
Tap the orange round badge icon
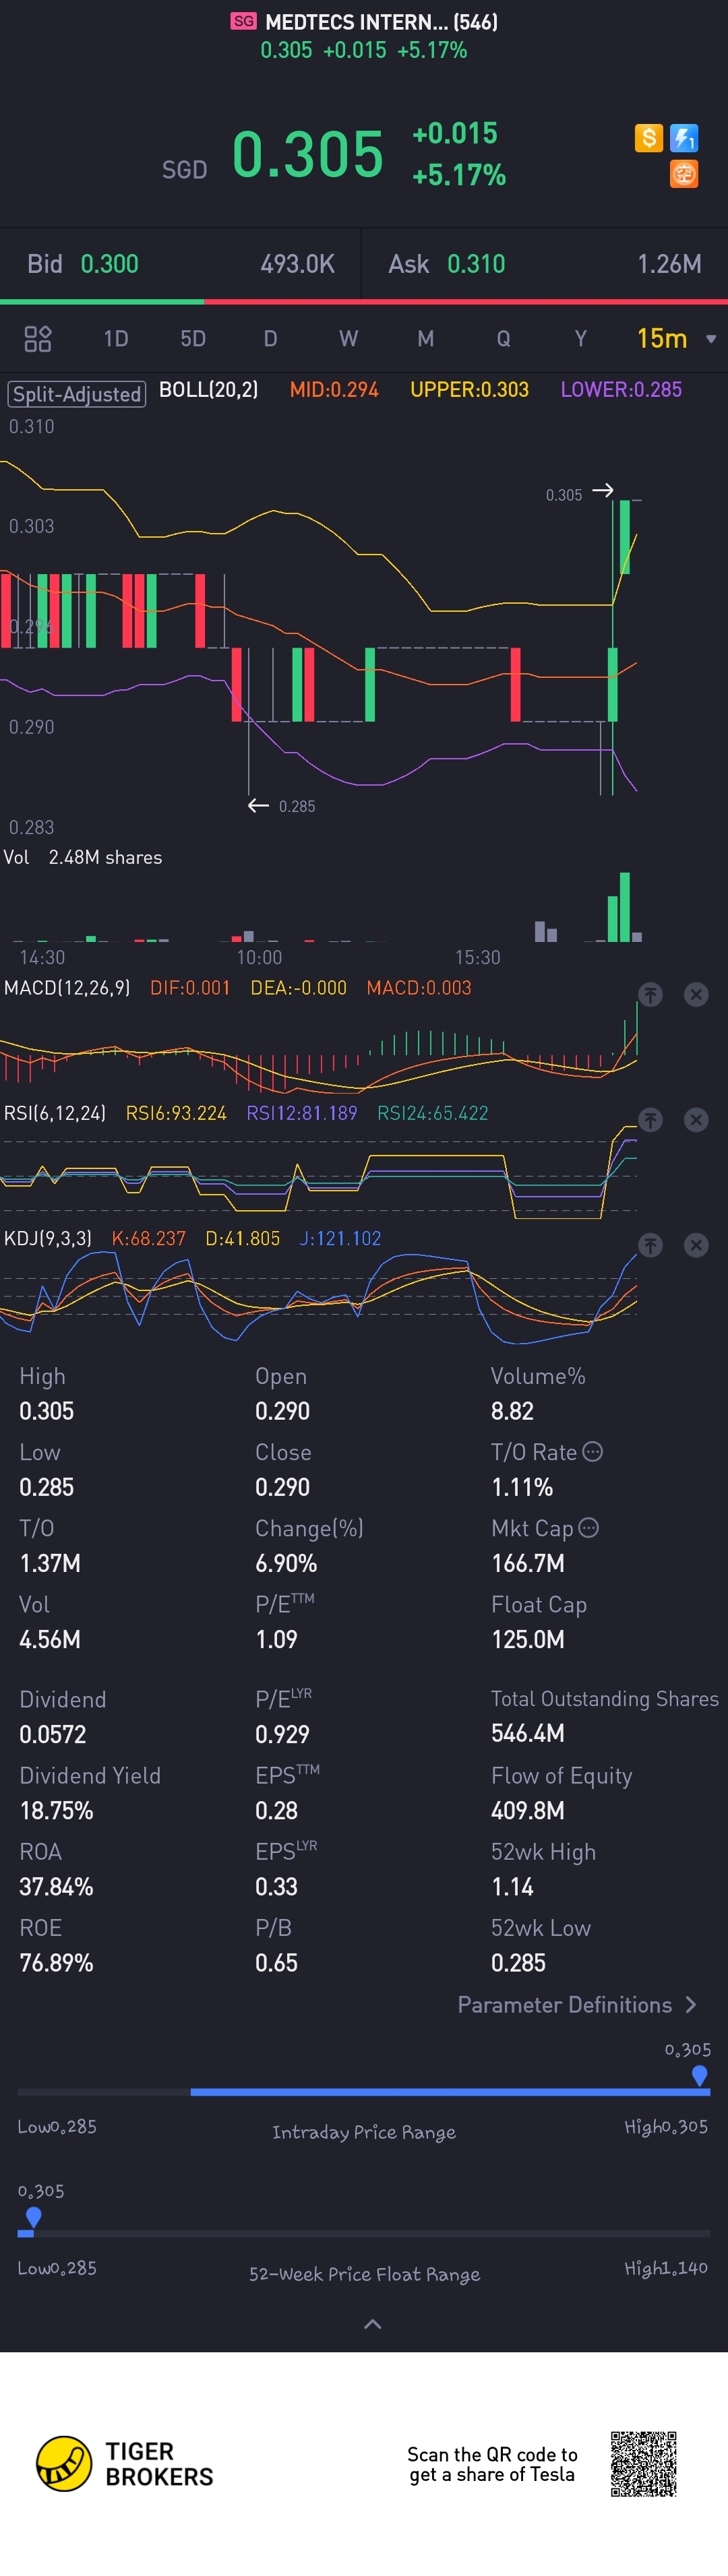point(684,174)
